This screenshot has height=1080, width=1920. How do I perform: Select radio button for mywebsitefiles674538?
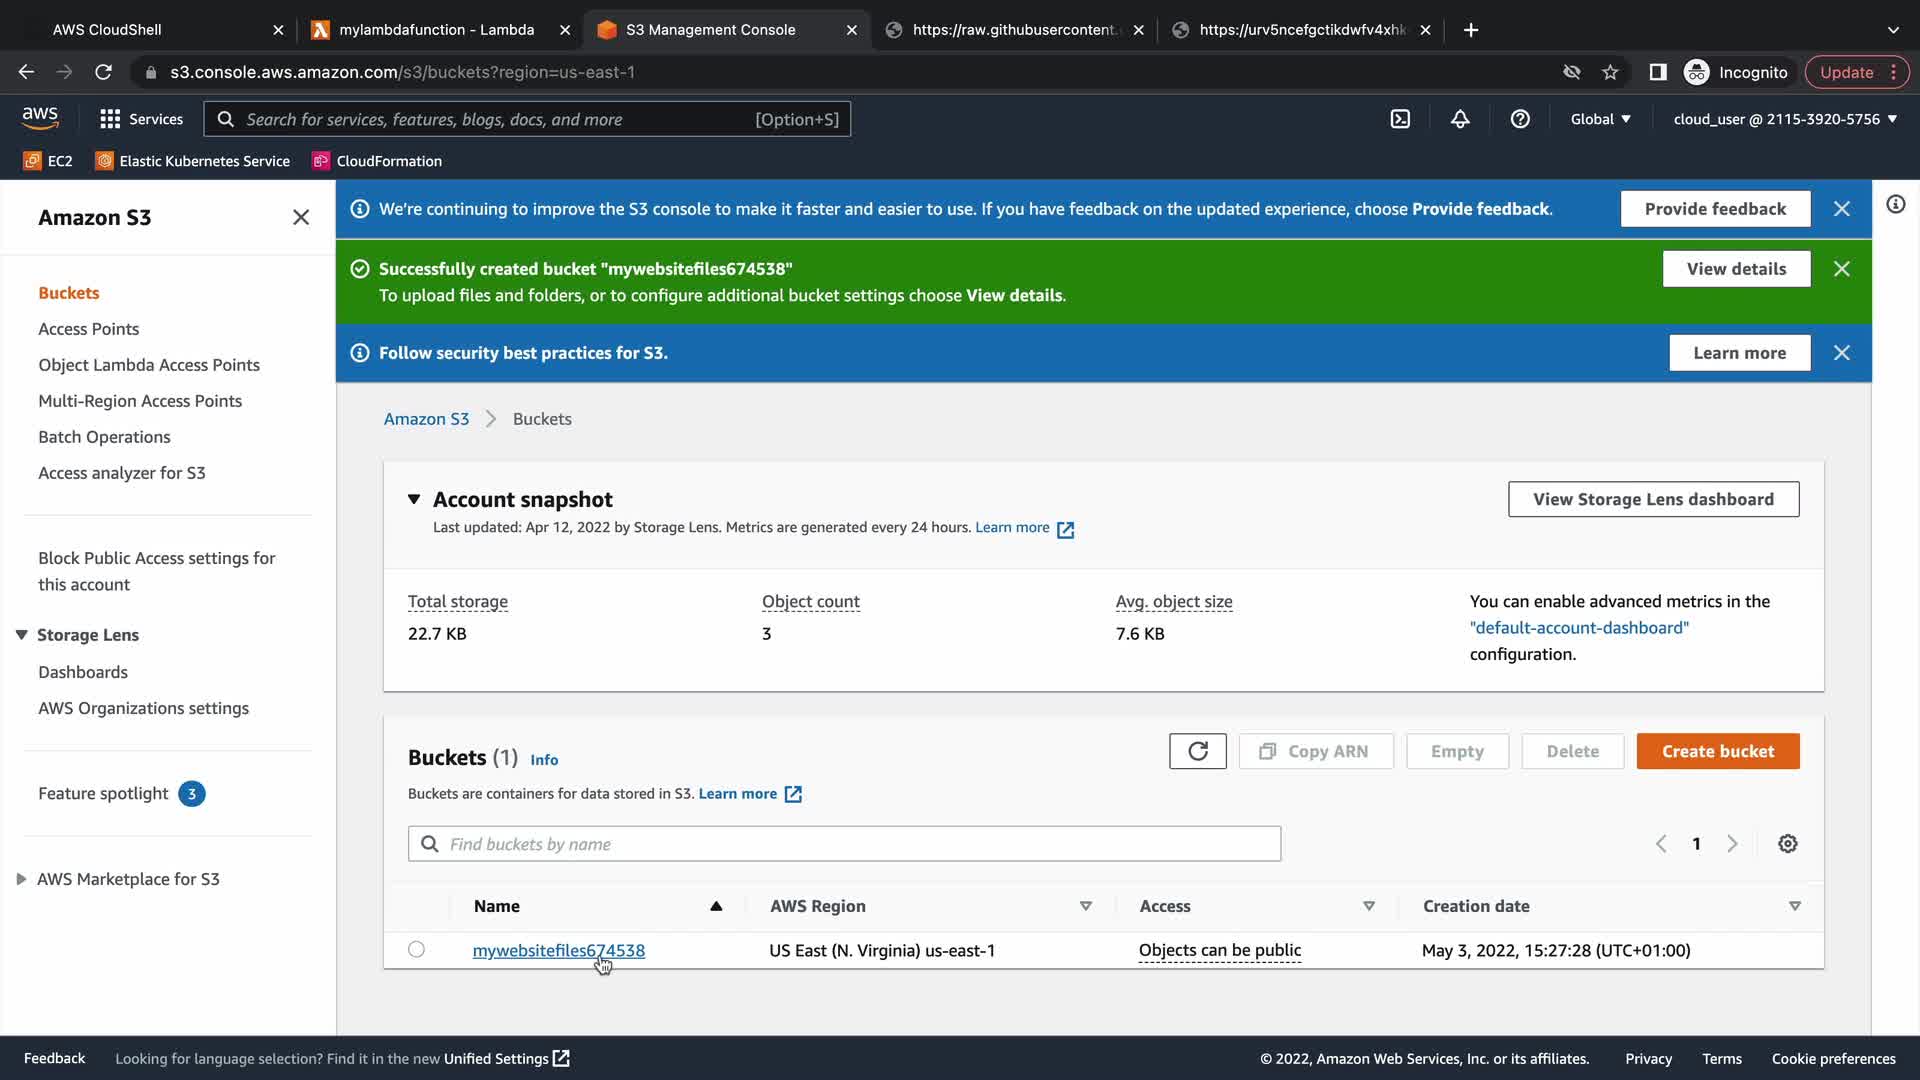416,949
